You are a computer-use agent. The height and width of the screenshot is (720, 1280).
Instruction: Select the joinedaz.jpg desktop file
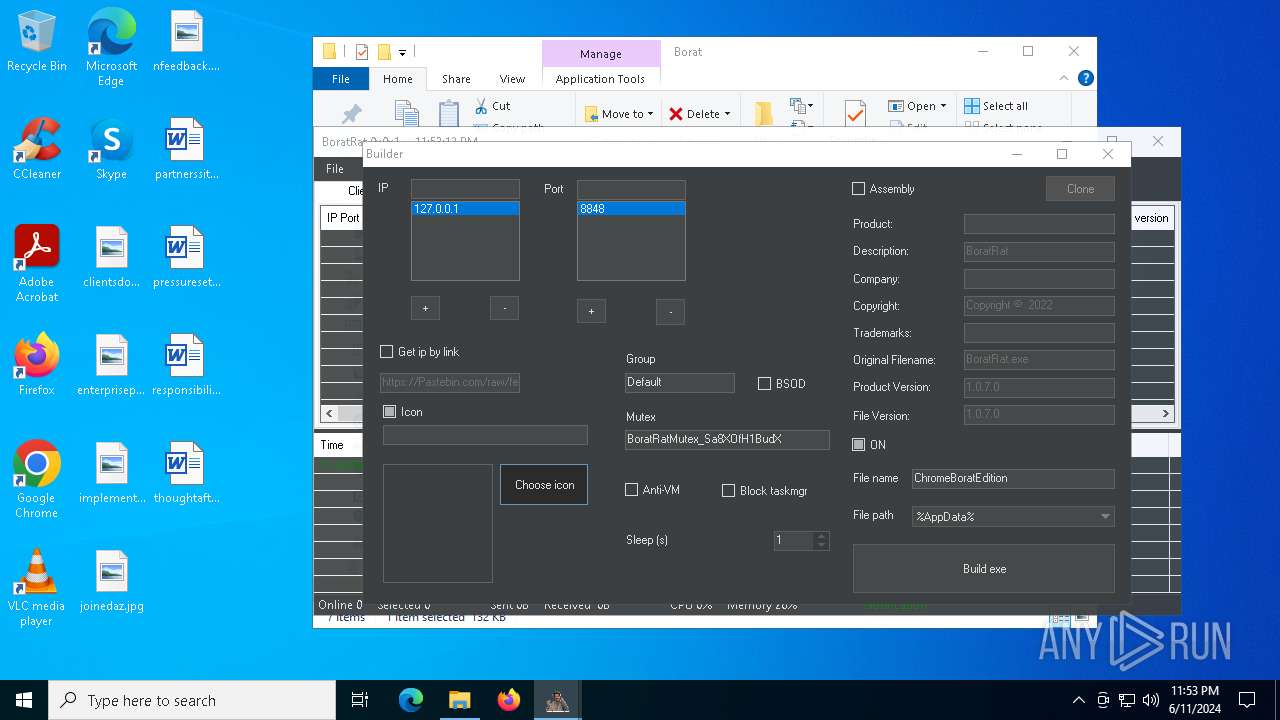112,581
